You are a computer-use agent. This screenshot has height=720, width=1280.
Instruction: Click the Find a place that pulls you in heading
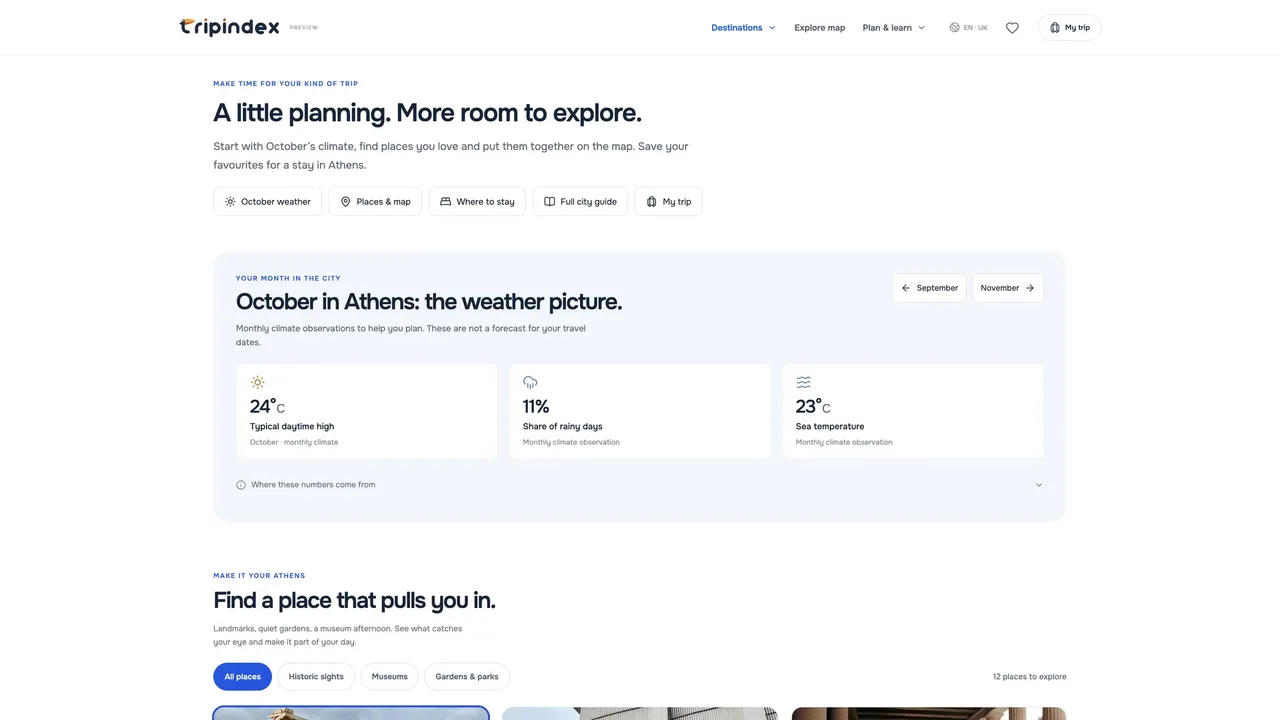click(354, 601)
